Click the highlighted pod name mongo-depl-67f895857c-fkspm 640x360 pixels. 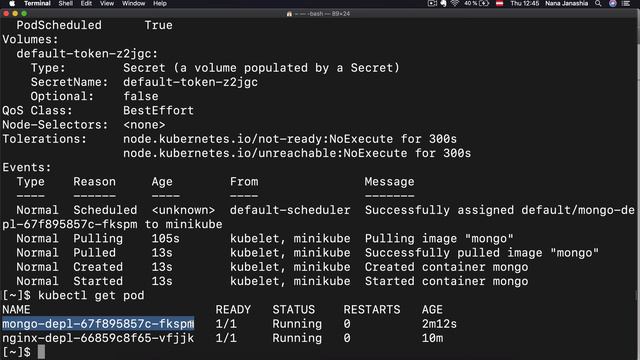tap(98, 324)
